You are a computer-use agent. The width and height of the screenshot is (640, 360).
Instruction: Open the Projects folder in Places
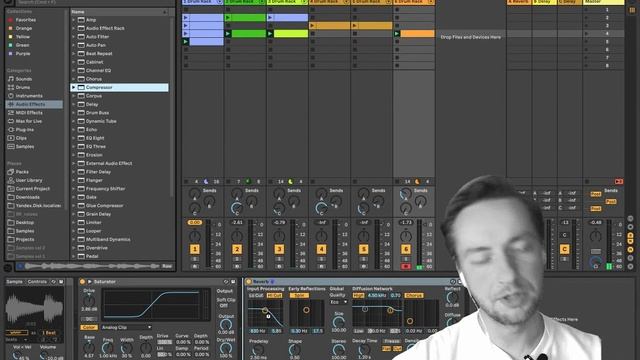pyautogui.click(x=24, y=240)
